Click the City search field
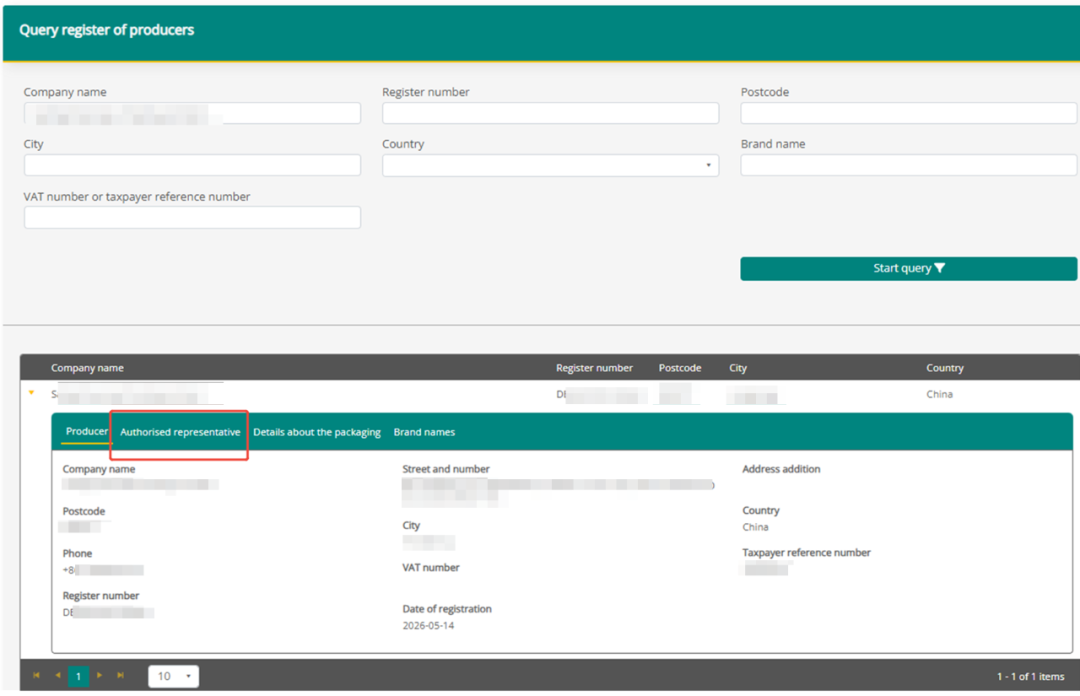The height and width of the screenshot is (696, 1080). click(x=192, y=165)
